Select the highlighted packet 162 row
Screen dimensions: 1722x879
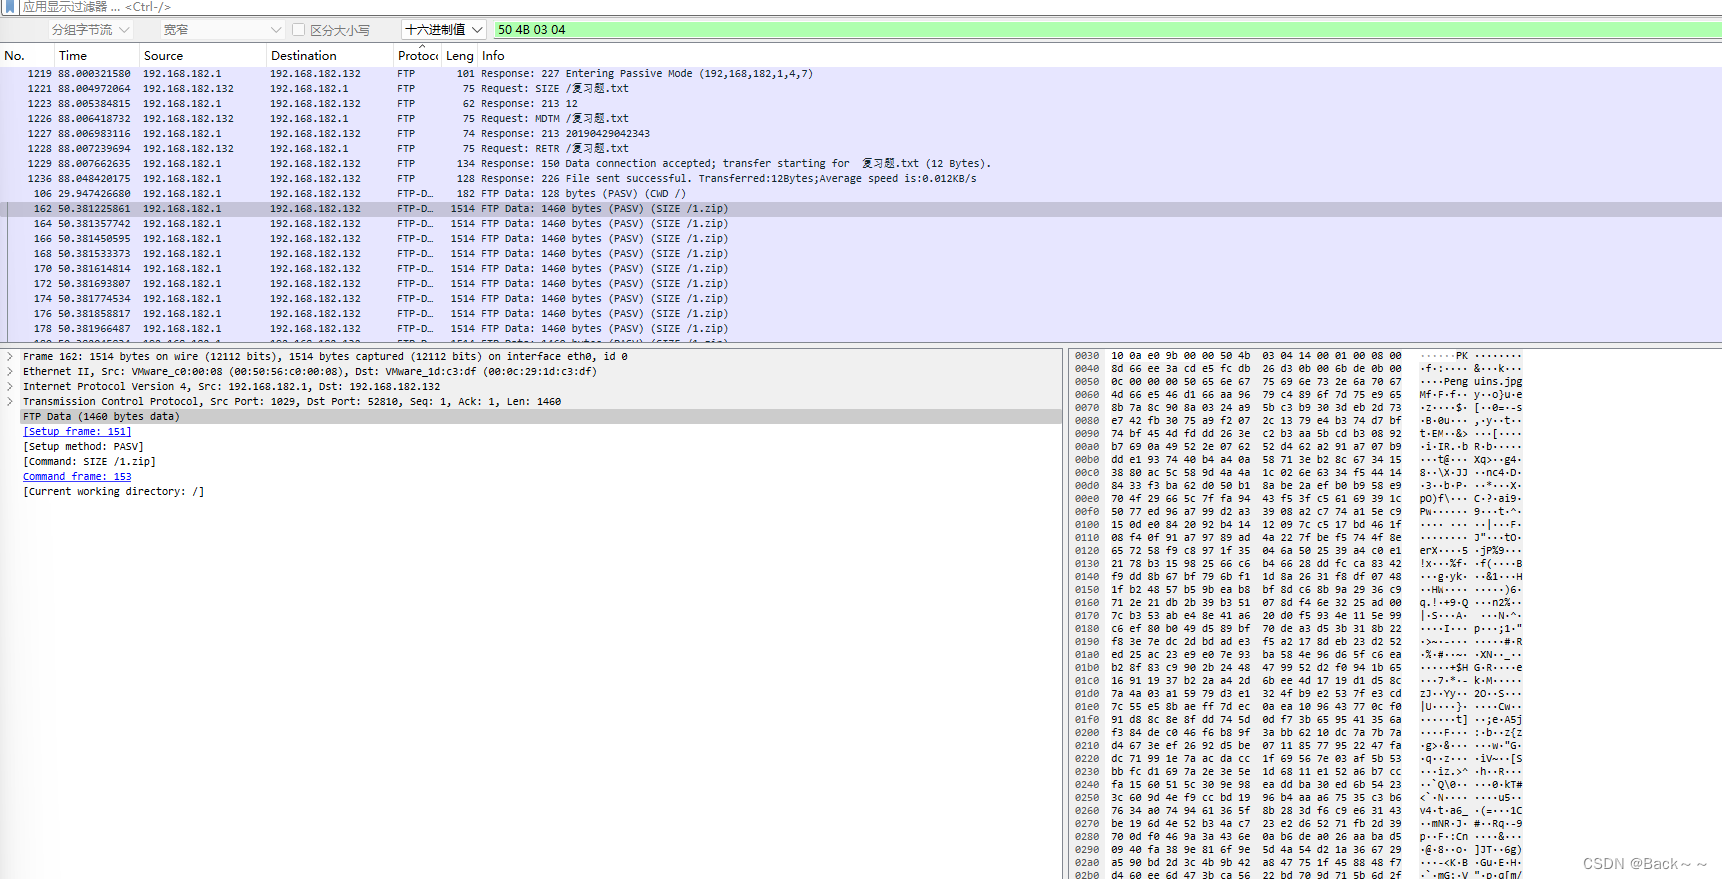(x=861, y=208)
